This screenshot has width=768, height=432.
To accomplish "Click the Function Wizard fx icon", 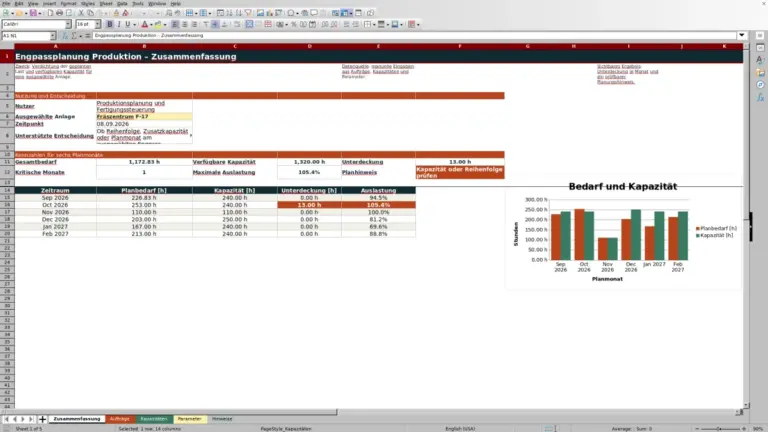I will pos(65,36).
